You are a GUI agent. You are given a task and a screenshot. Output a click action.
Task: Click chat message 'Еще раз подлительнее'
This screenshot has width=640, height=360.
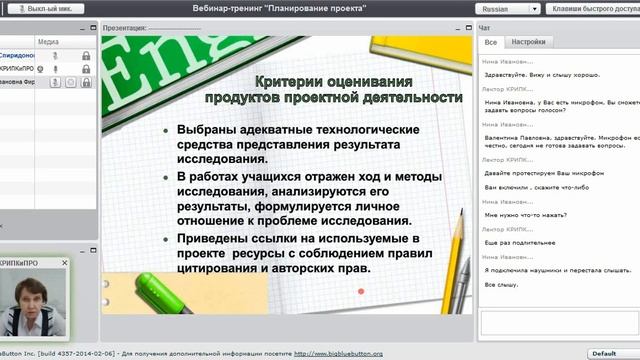tap(520, 243)
